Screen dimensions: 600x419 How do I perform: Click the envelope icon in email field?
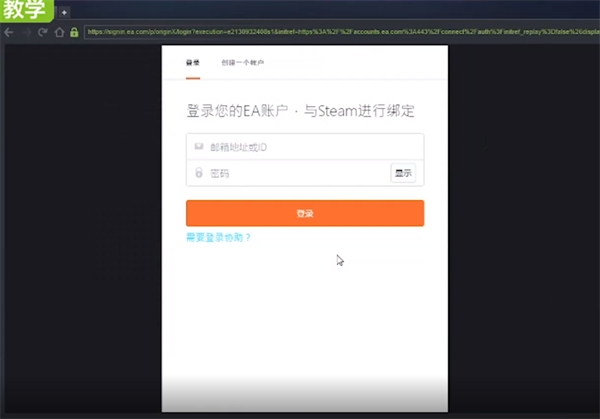coord(199,146)
